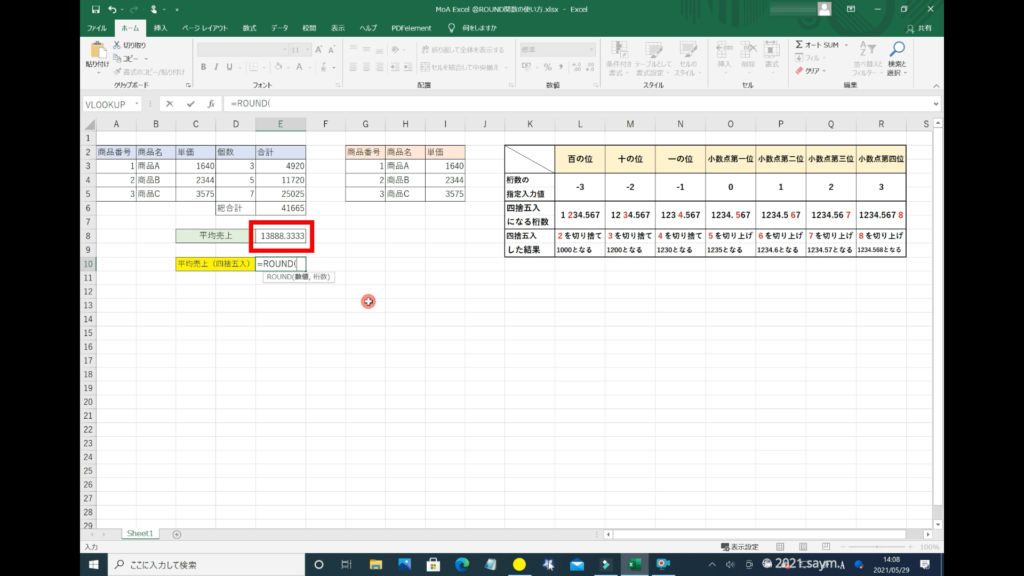Open the 挿入 ribbon tab
The width and height of the screenshot is (1024, 576).
click(160, 28)
